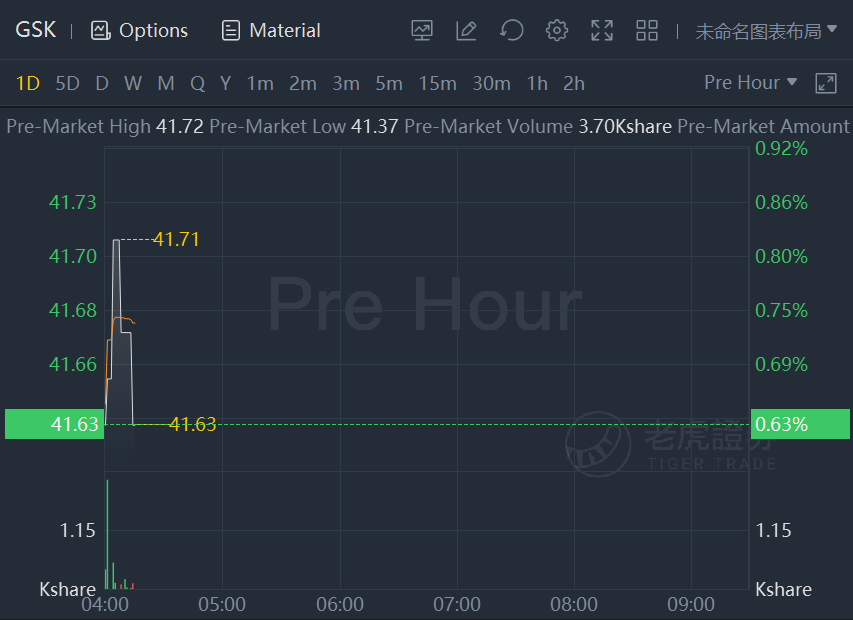
Task: Open the Material document icon
Action: (x=231, y=30)
